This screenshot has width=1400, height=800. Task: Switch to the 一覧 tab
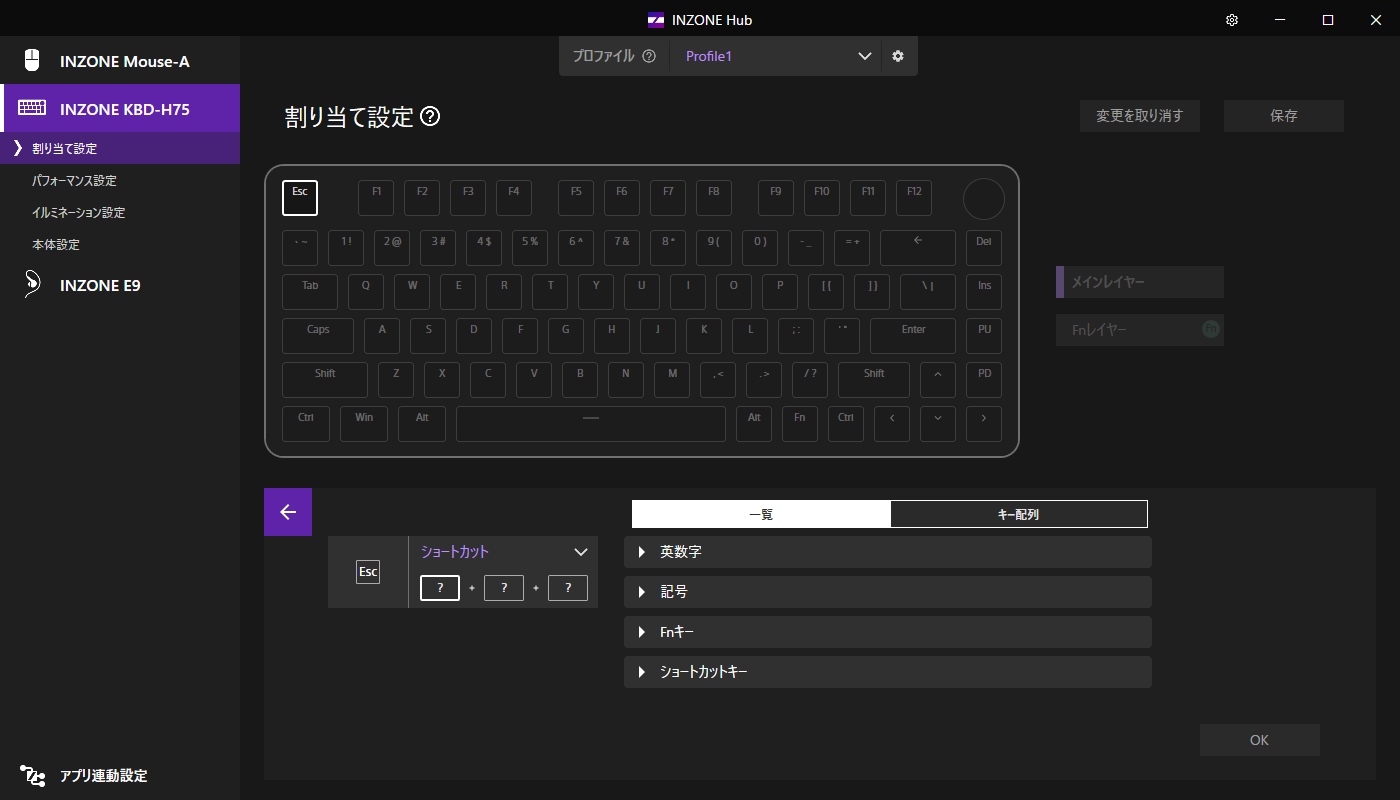761,514
